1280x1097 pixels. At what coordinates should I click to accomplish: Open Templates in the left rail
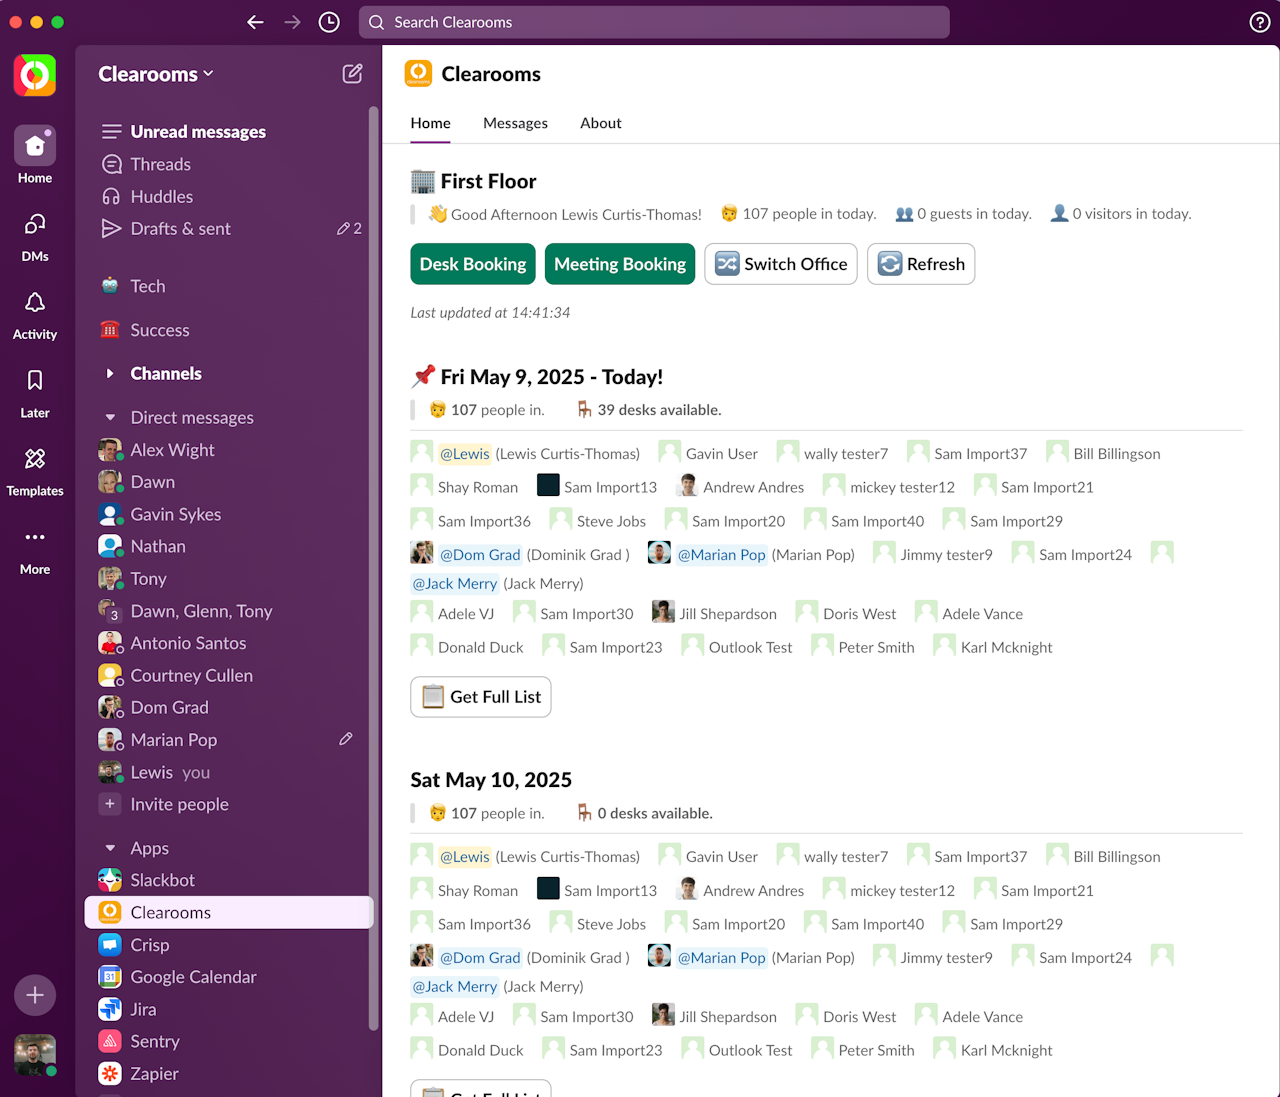(35, 470)
